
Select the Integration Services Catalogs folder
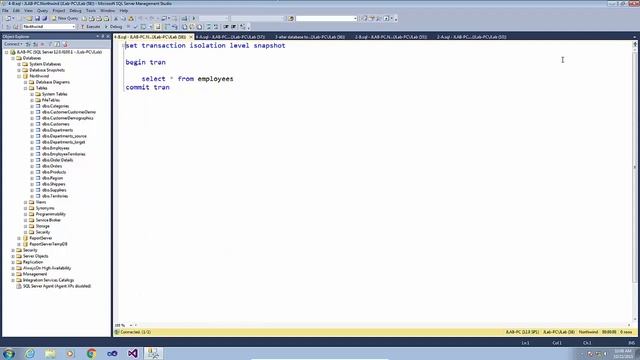tap(48, 280)
